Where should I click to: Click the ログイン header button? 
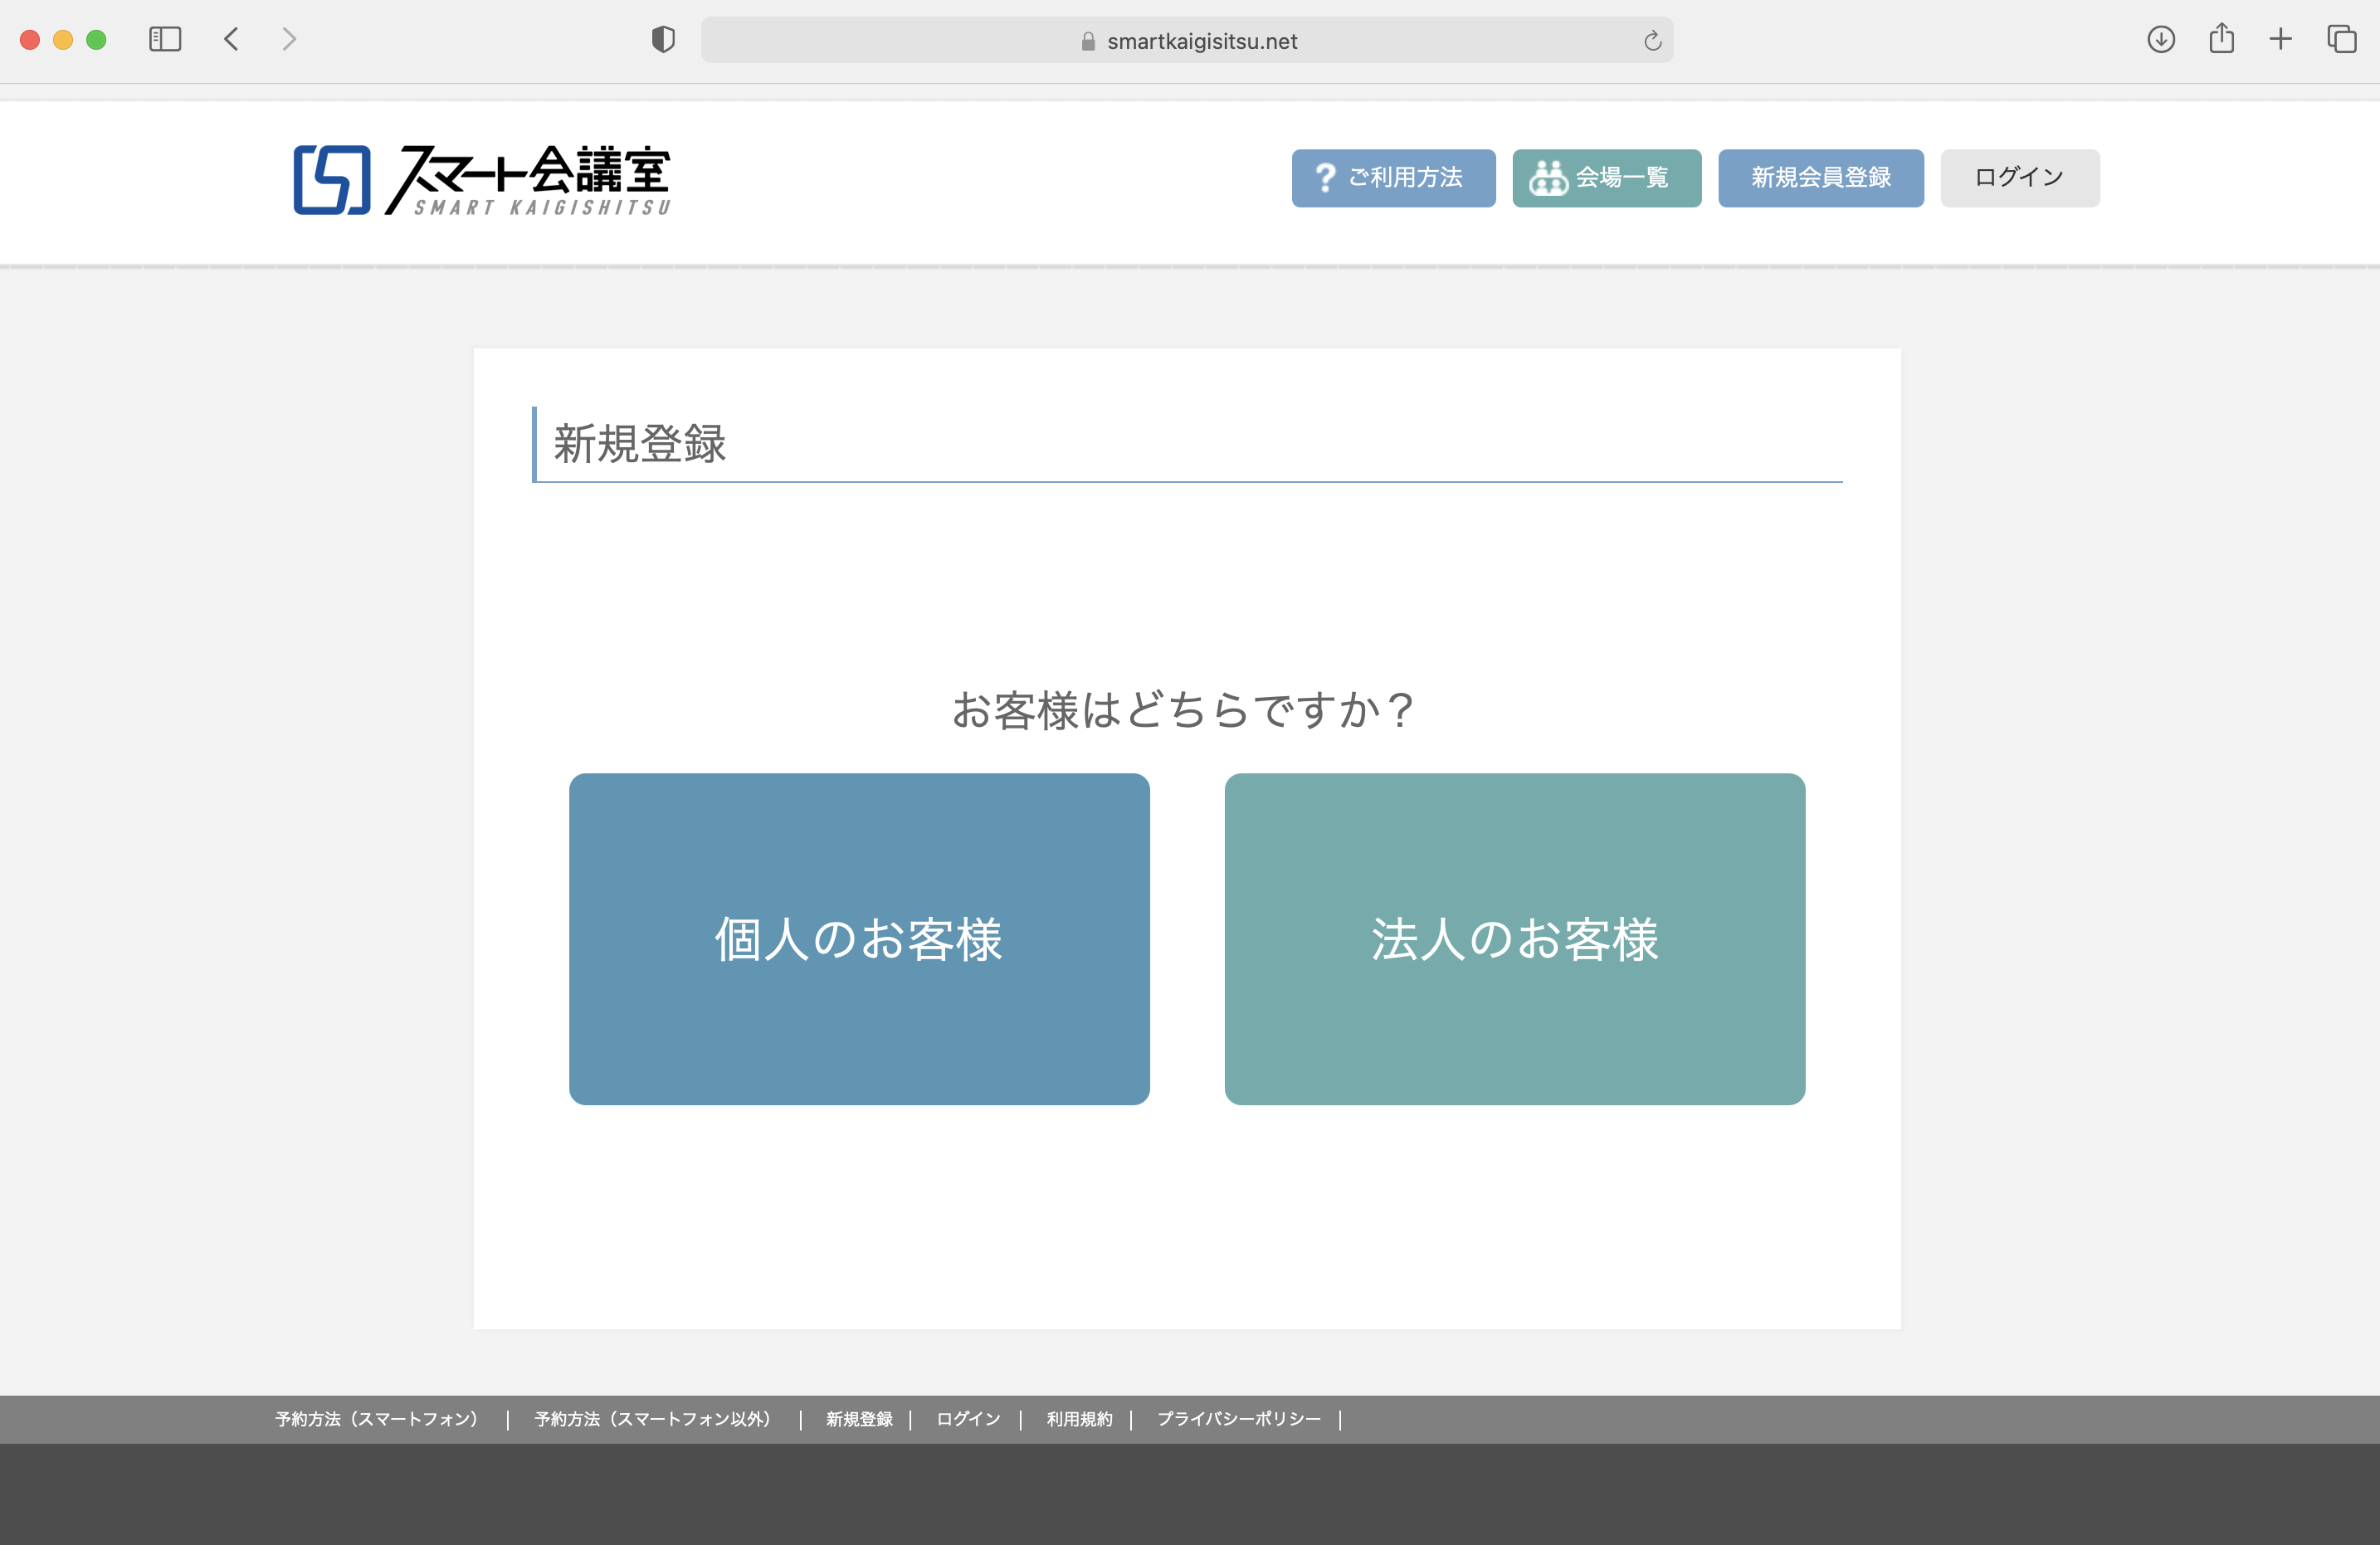[2019, 178]
